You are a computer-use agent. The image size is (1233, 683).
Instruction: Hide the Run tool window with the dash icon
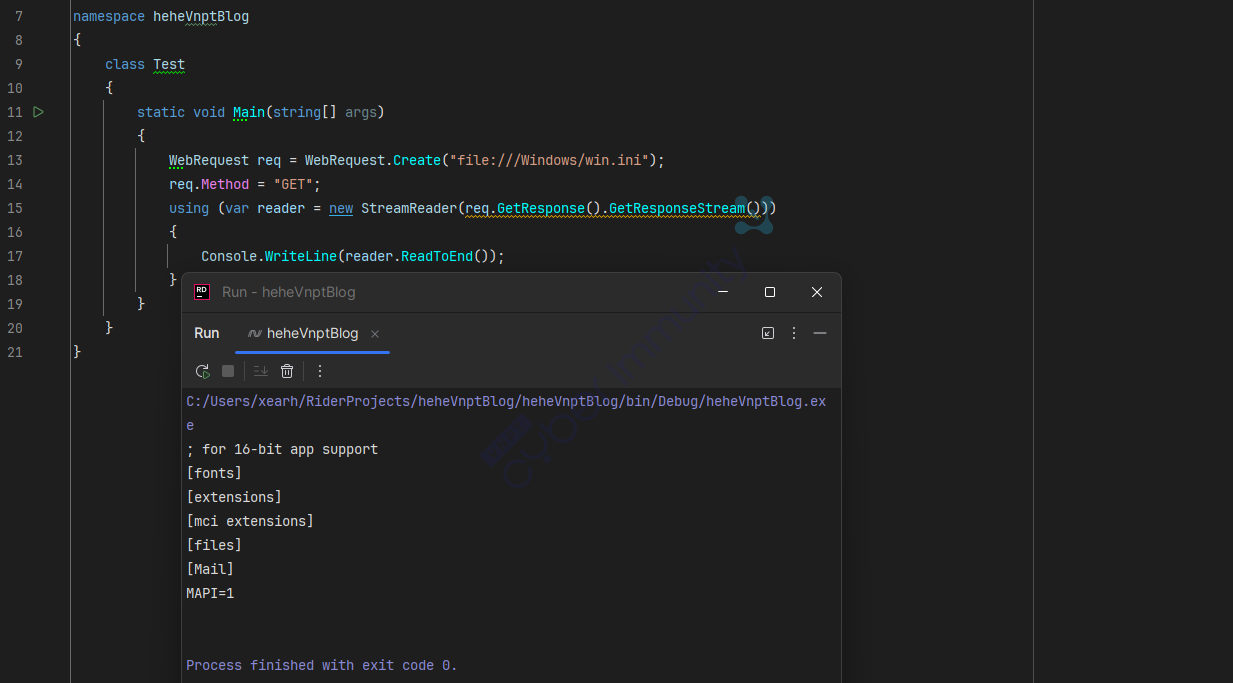coord(820,333)
